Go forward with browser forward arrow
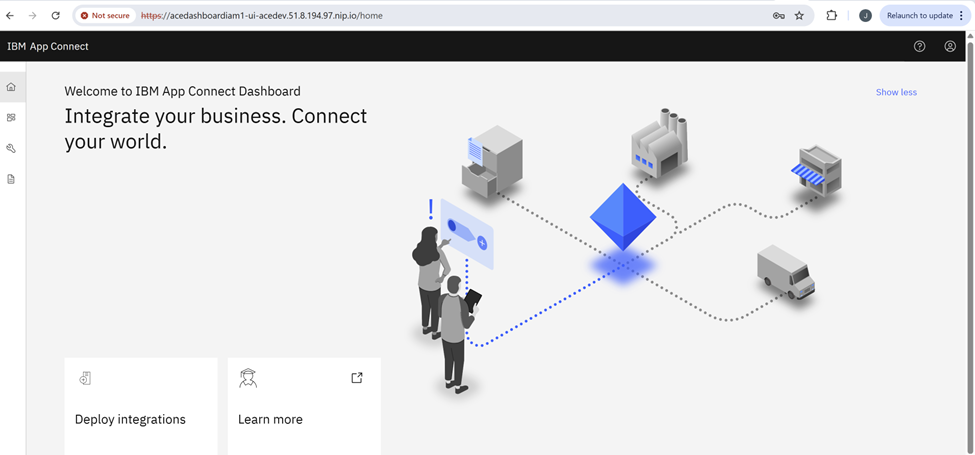This screenshot has width=975, height=455. pos(33,16)
